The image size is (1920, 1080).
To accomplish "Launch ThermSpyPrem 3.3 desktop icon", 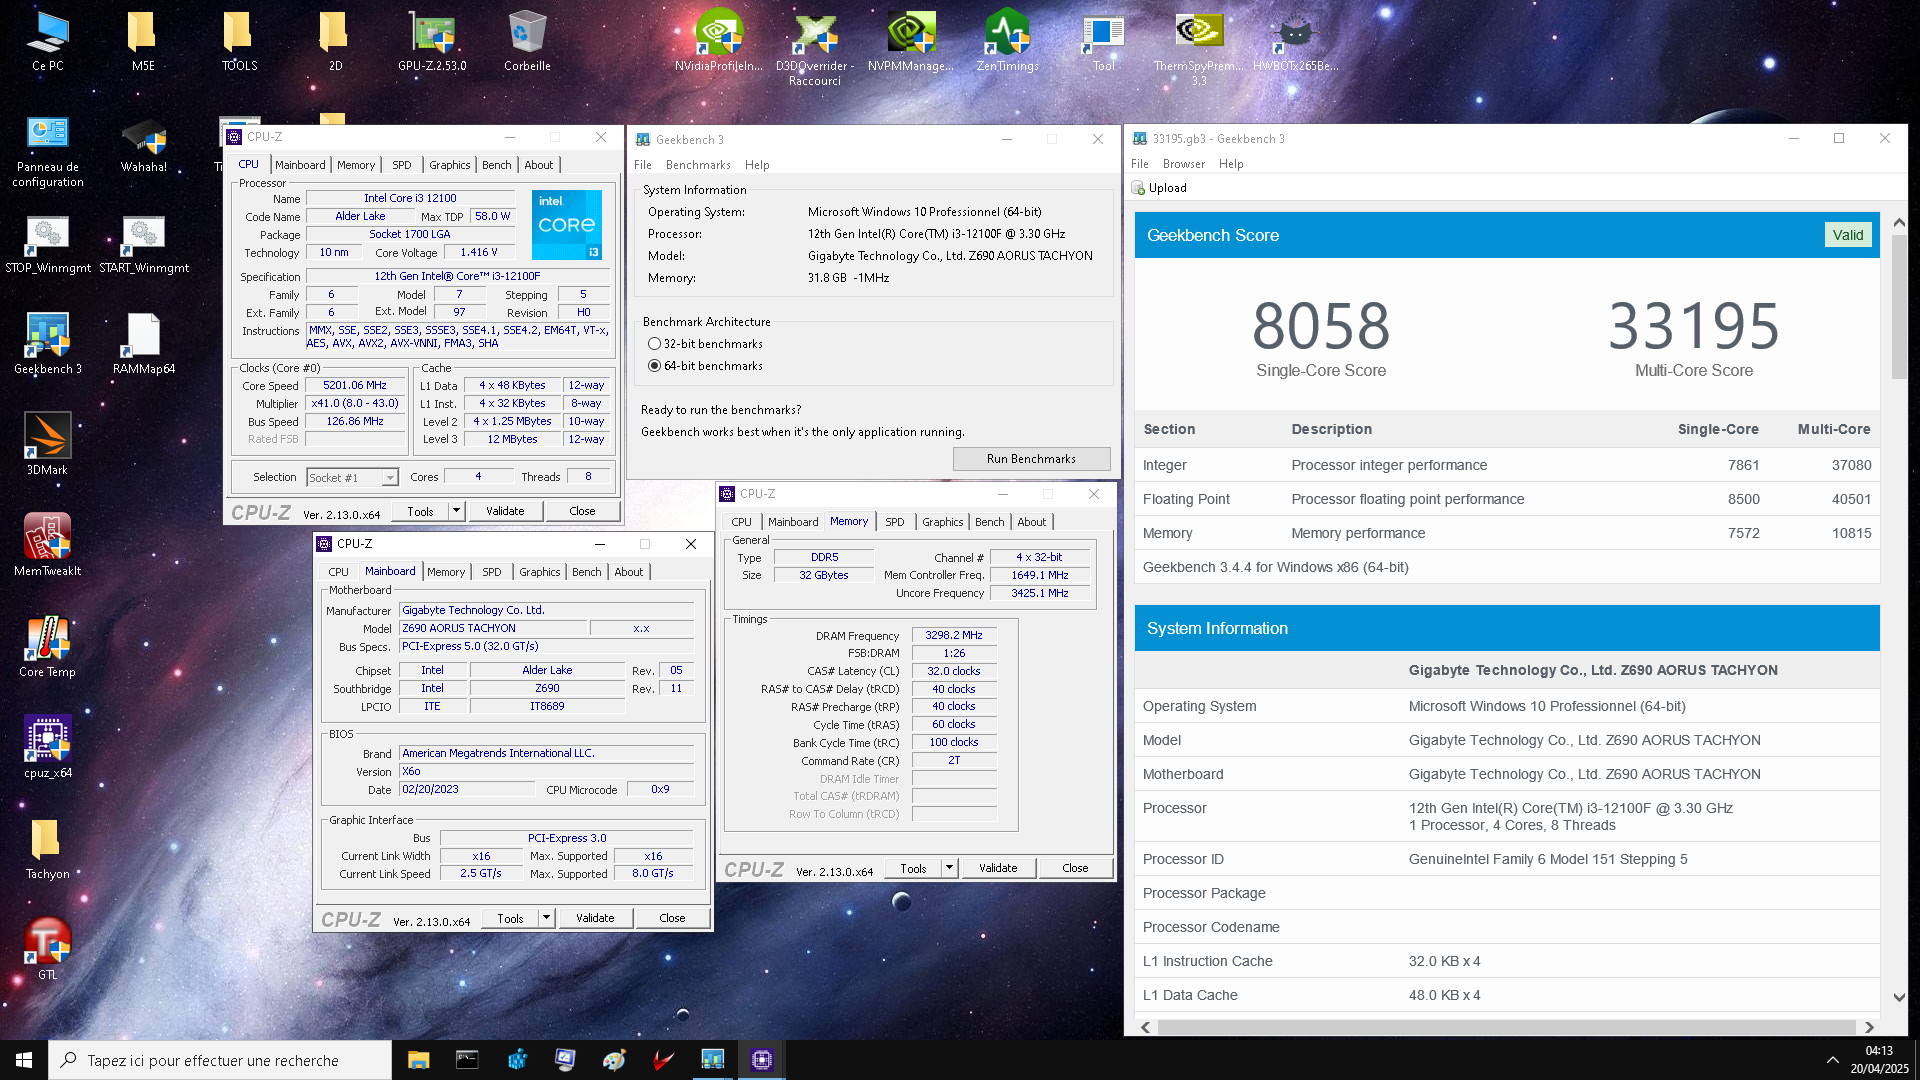I will (x=1199, y=48).
